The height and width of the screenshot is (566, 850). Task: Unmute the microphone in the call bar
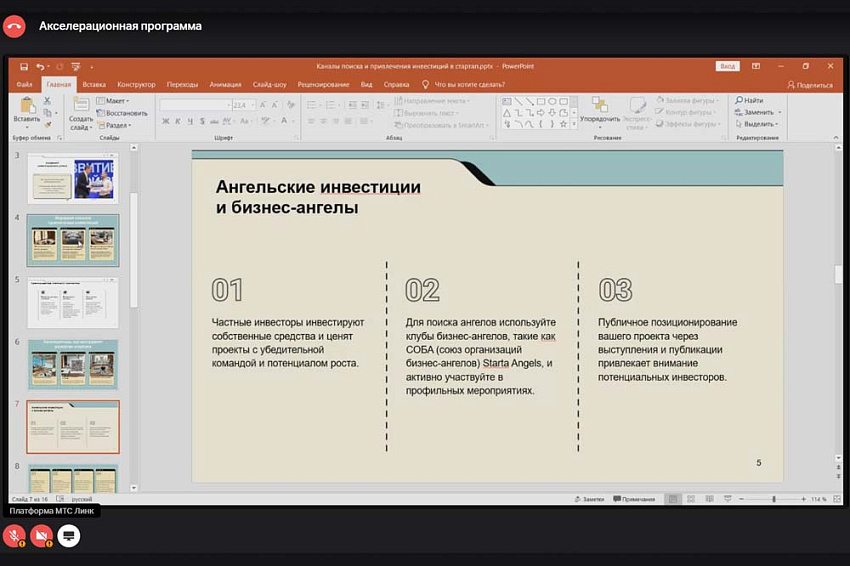click(x=14, y=536)
